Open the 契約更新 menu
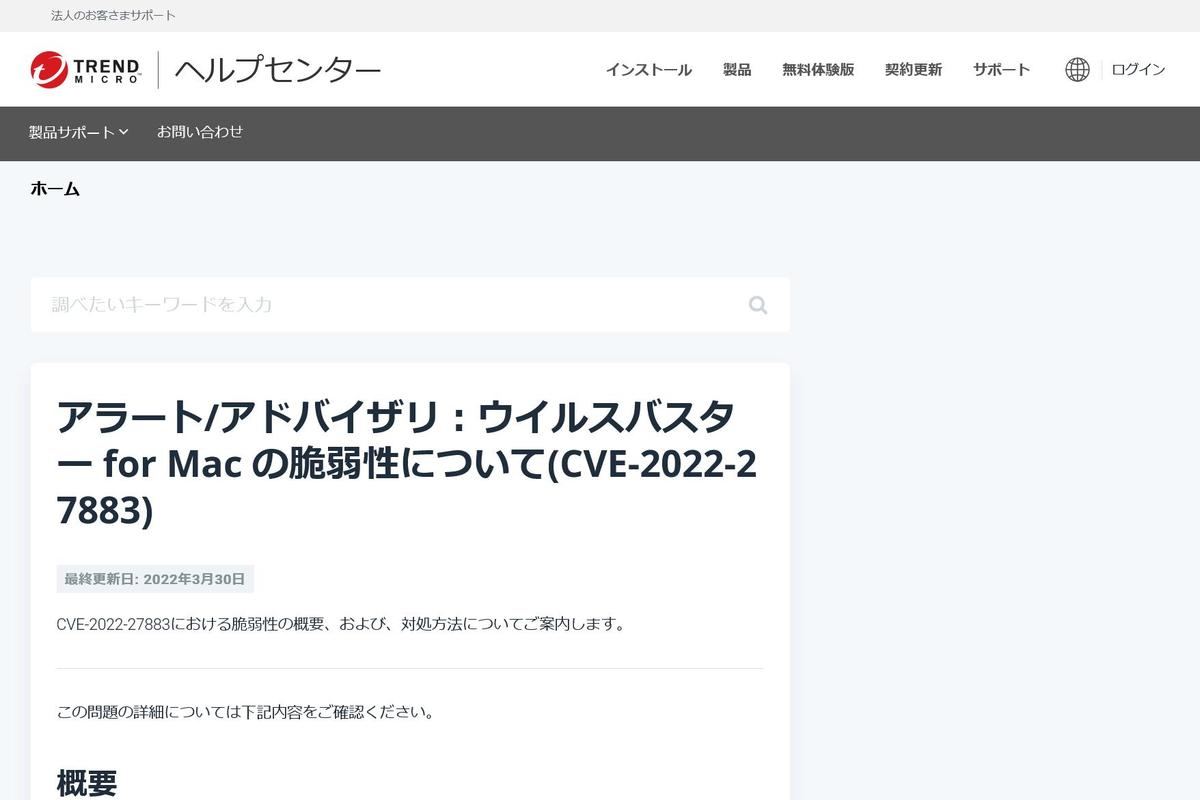 [x=913, y=69]
